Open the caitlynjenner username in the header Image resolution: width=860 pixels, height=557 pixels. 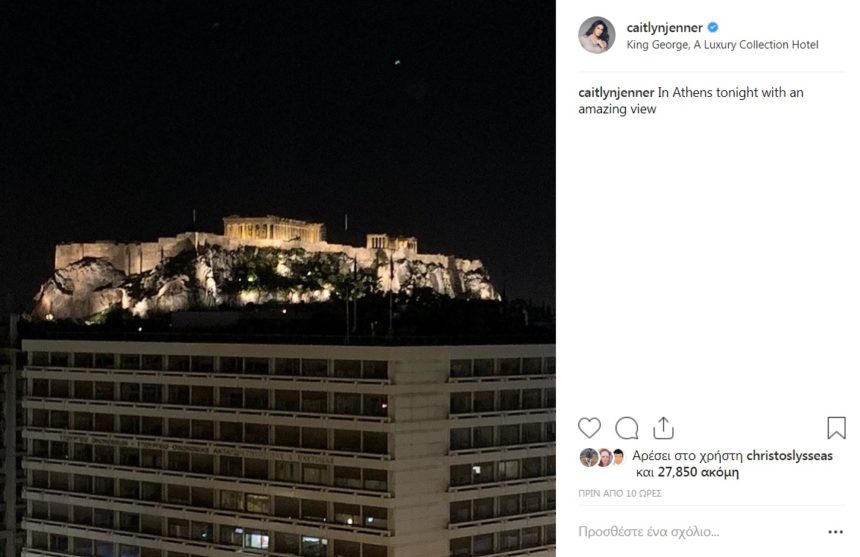tap(664, 27)
